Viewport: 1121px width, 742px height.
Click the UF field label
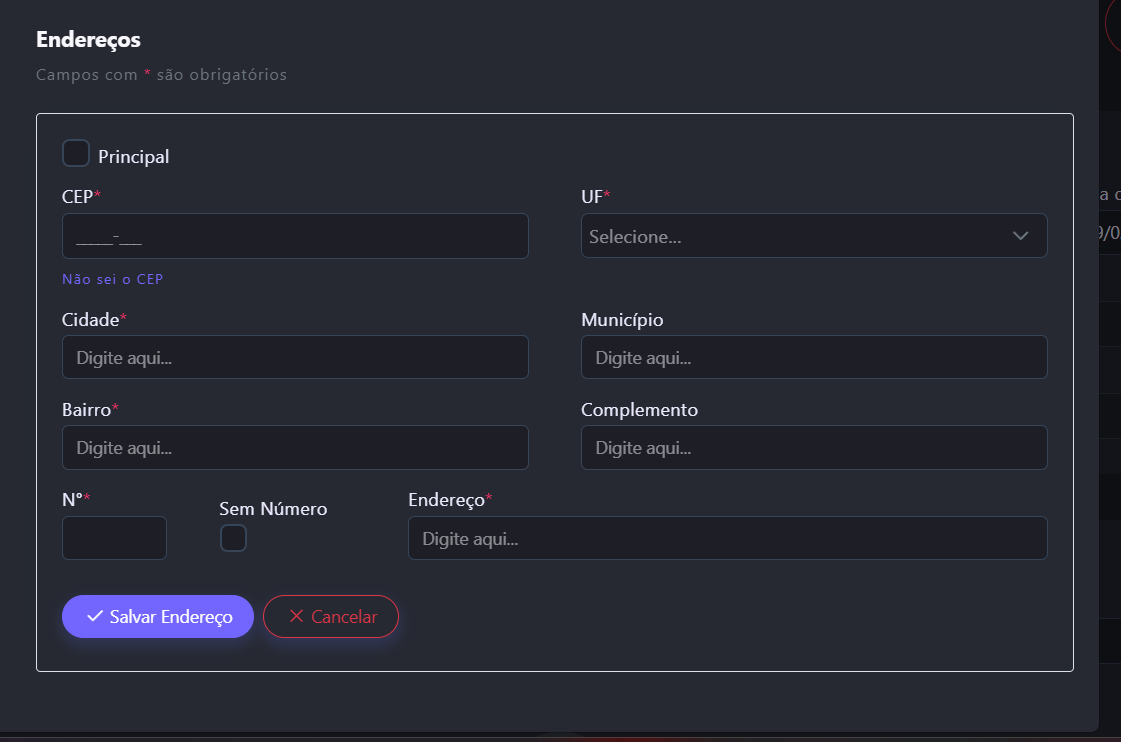pos(592,197)
